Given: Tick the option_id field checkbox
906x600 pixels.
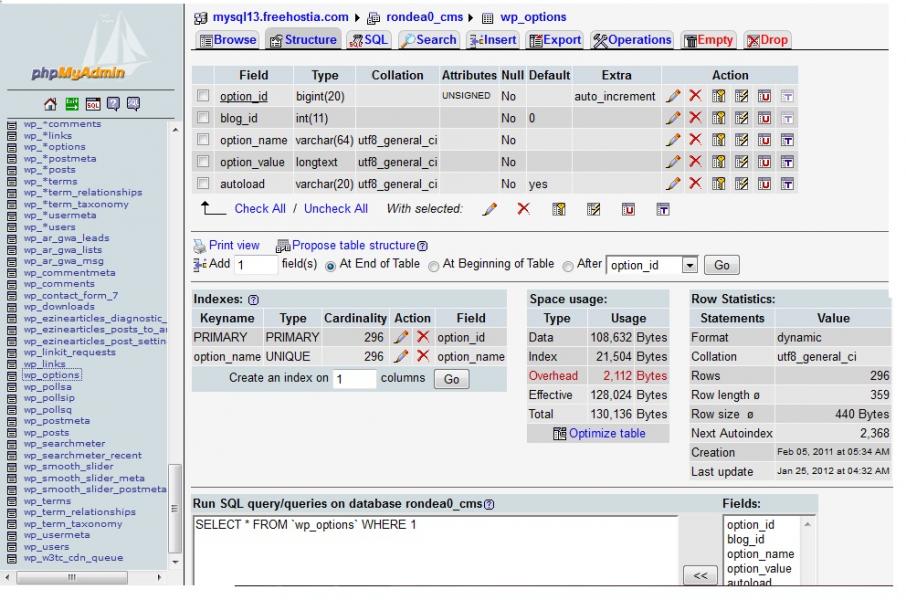Looking at the screenshot, I should [x=203, y=95].
